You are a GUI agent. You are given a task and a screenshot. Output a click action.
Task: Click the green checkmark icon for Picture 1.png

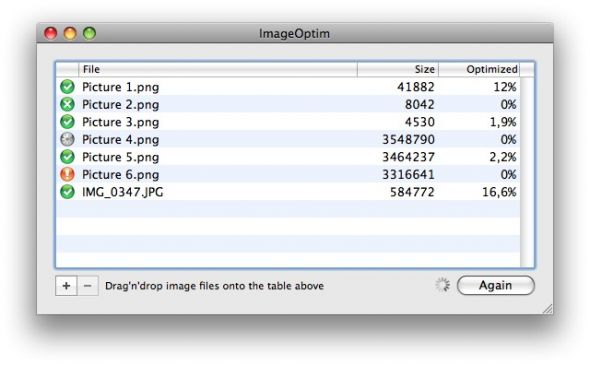[x=67, y=87]
